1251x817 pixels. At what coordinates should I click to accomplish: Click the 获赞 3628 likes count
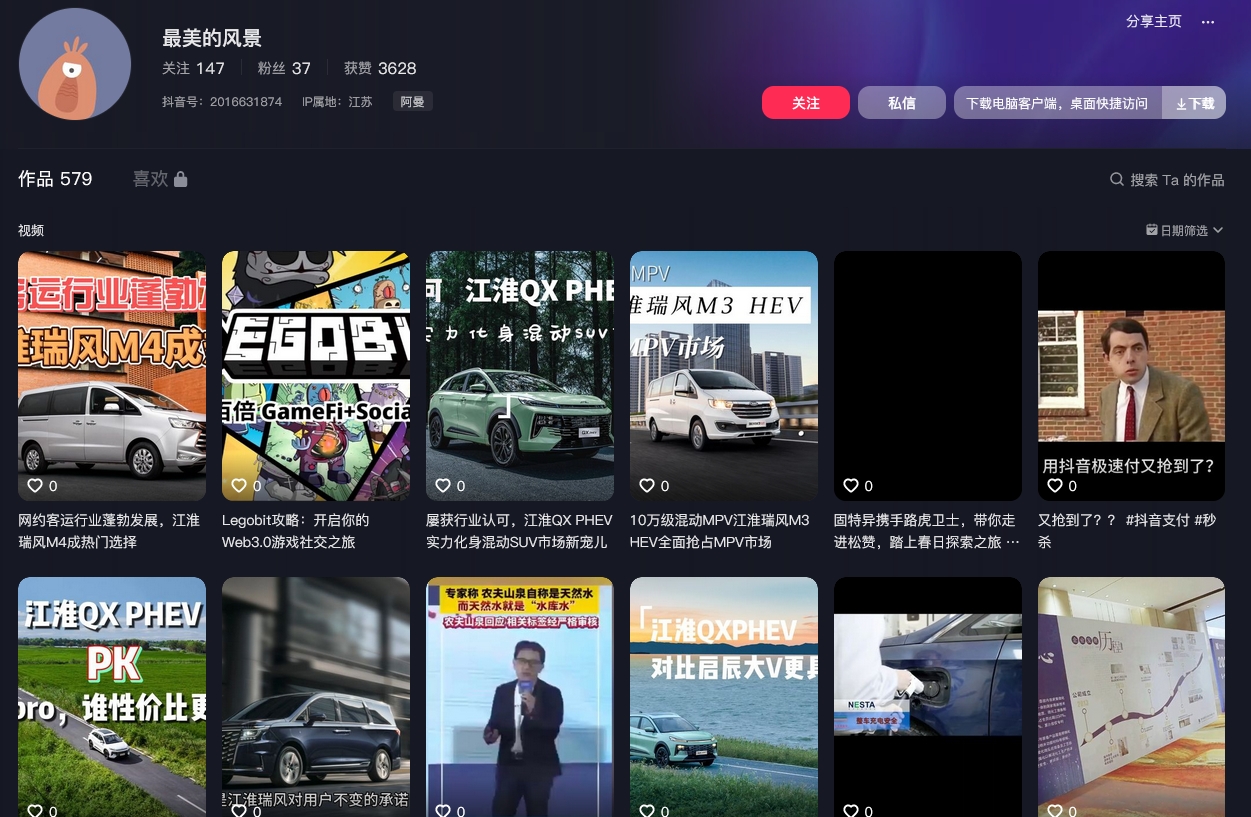tap(380, 68)
